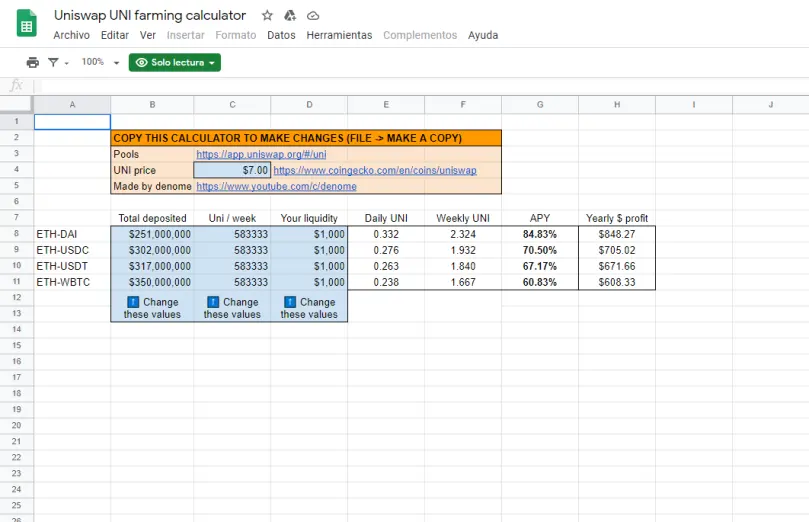Select the Uni / week header cell

coord(232,218)
